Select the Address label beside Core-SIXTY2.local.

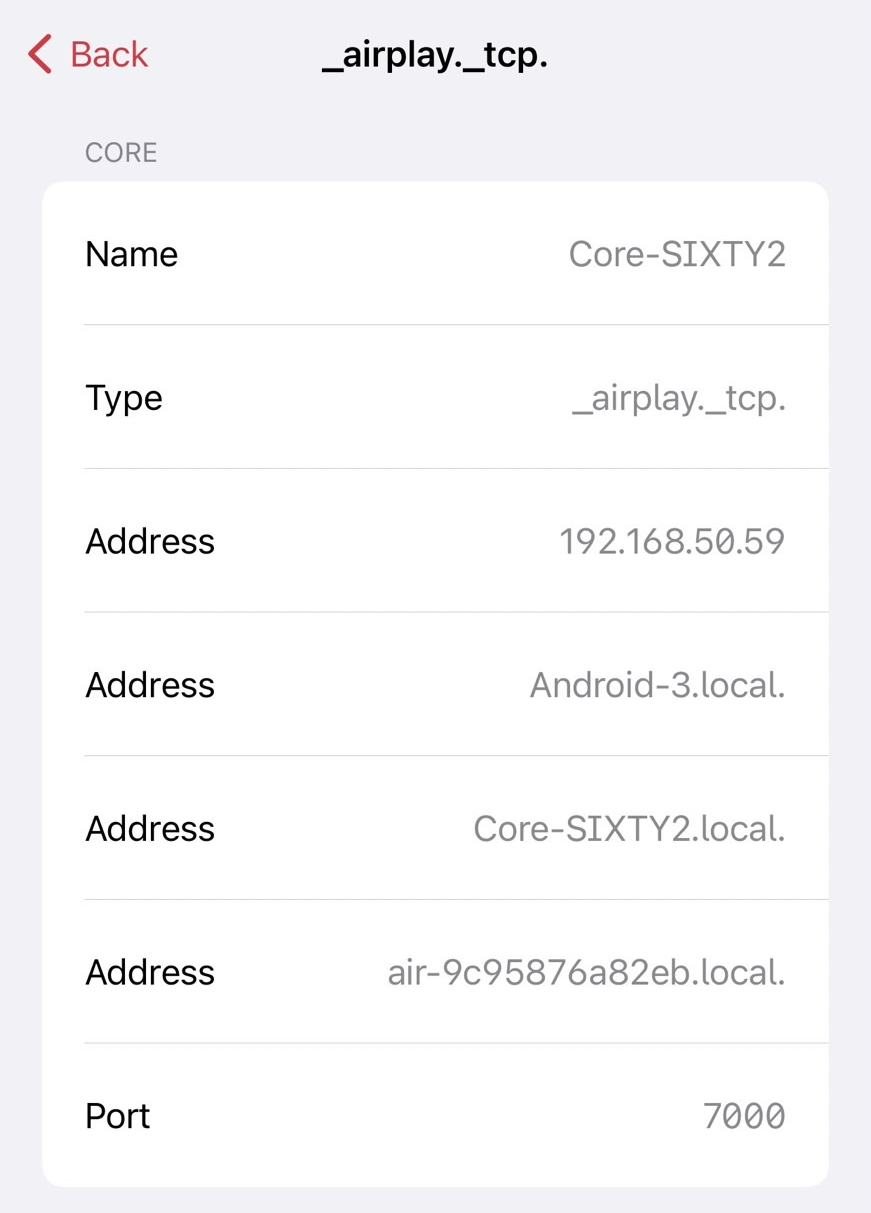(150, 828)
